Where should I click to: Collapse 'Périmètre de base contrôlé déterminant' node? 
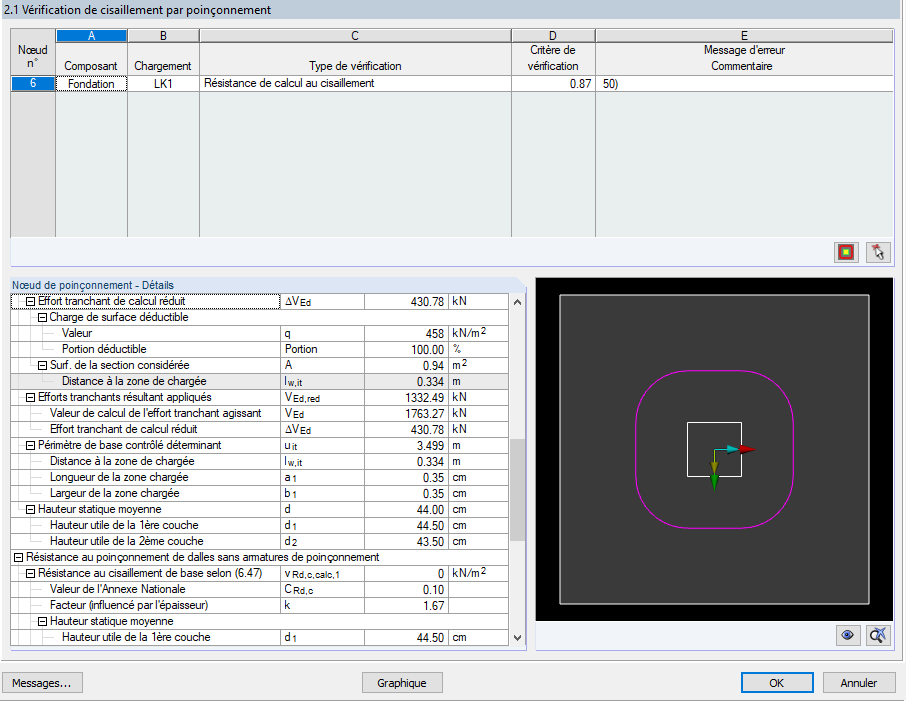[x=31, y=445]
